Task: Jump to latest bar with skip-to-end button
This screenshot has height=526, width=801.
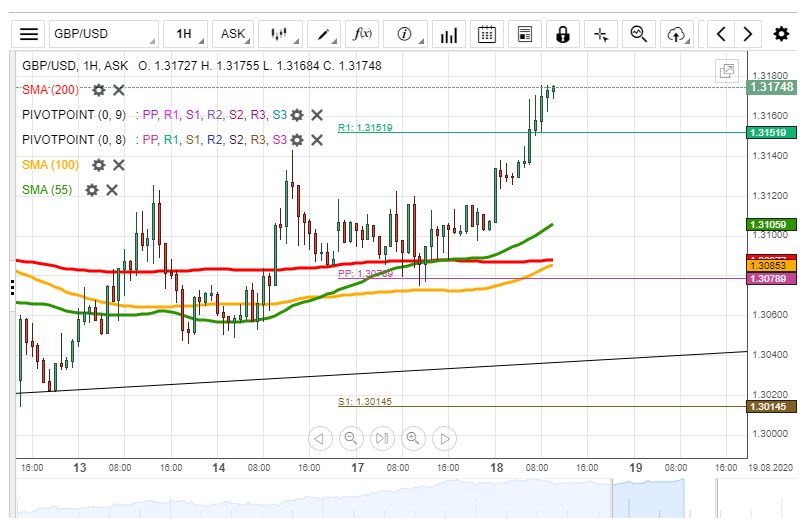Action: [x=382, y=438]
